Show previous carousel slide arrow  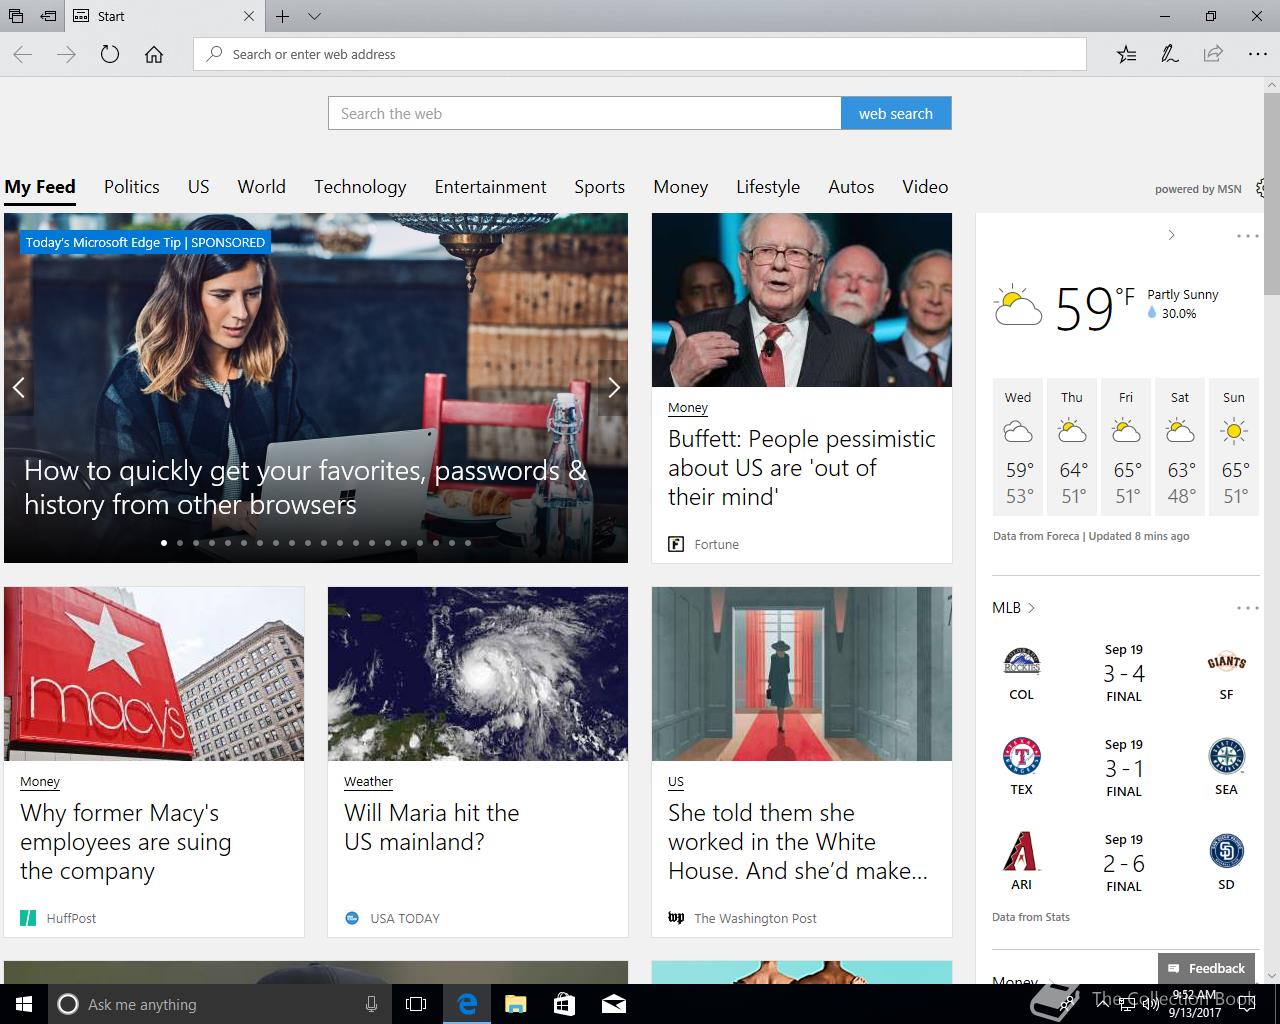[x=18, y=388]
